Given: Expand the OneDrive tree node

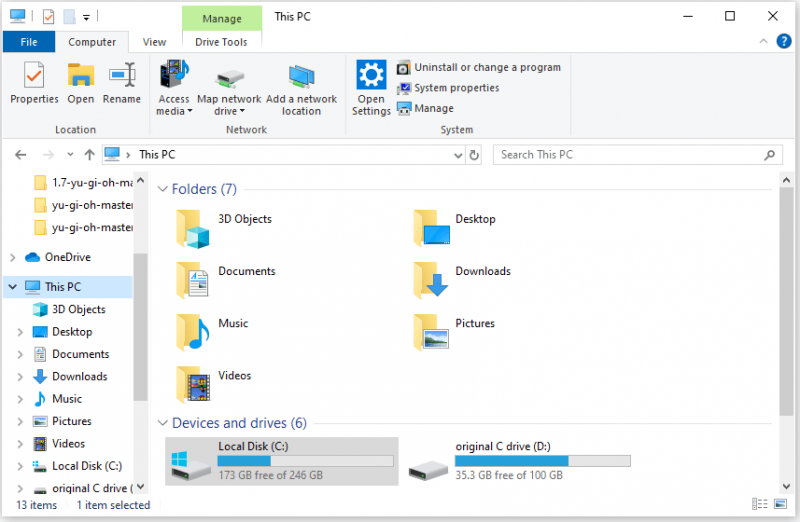Looking at the screenshot, I should [x=13, y=258].
